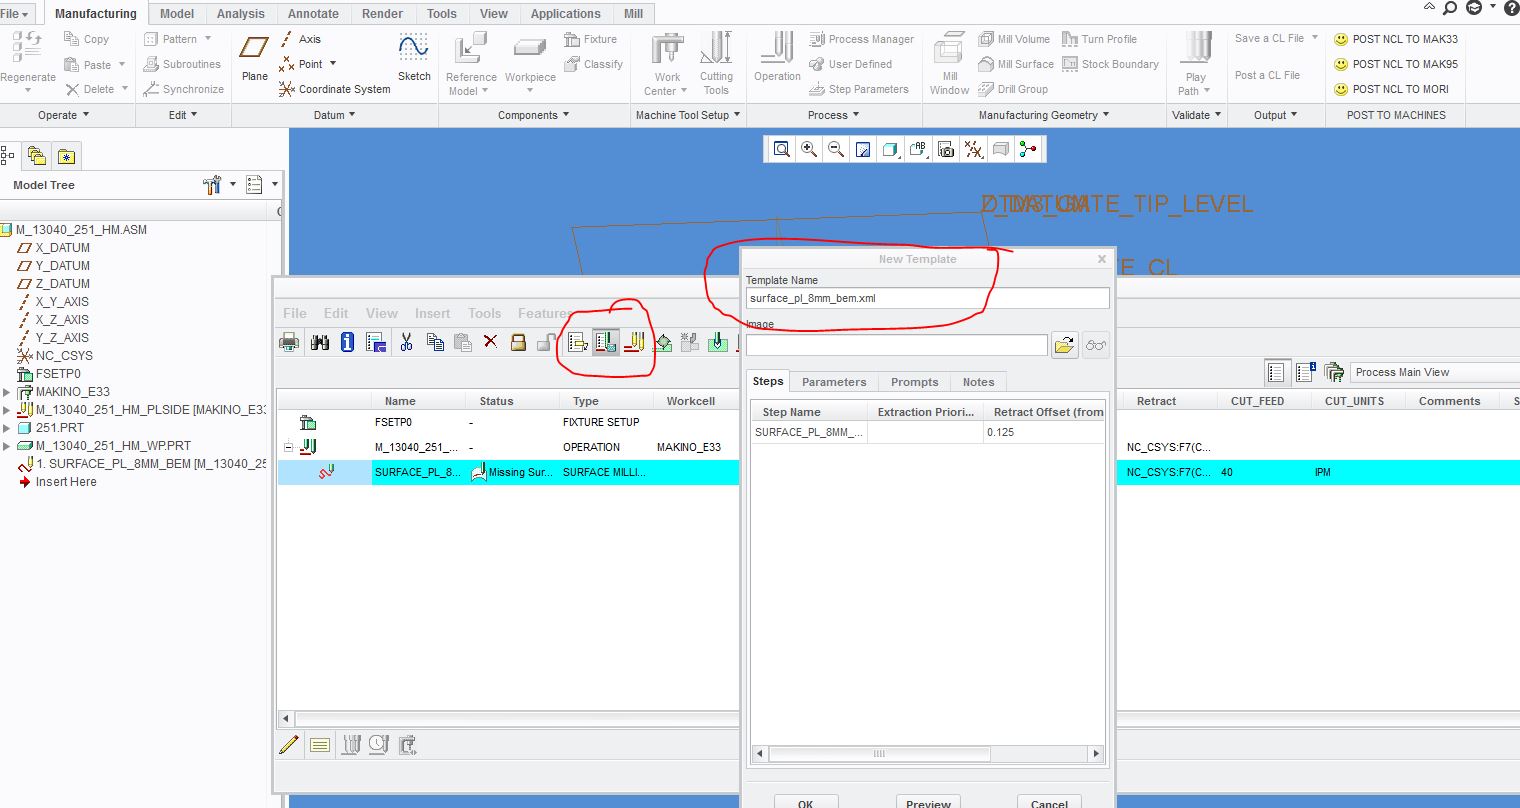Click the Zoom In magnifier icon
This screenshot has height=808, width=1520.
tap(809, 150)
